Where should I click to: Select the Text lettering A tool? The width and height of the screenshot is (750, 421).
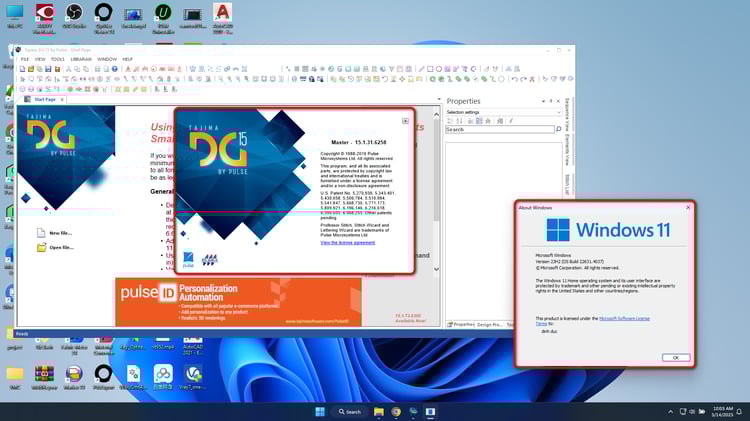[x=128, y=69]
